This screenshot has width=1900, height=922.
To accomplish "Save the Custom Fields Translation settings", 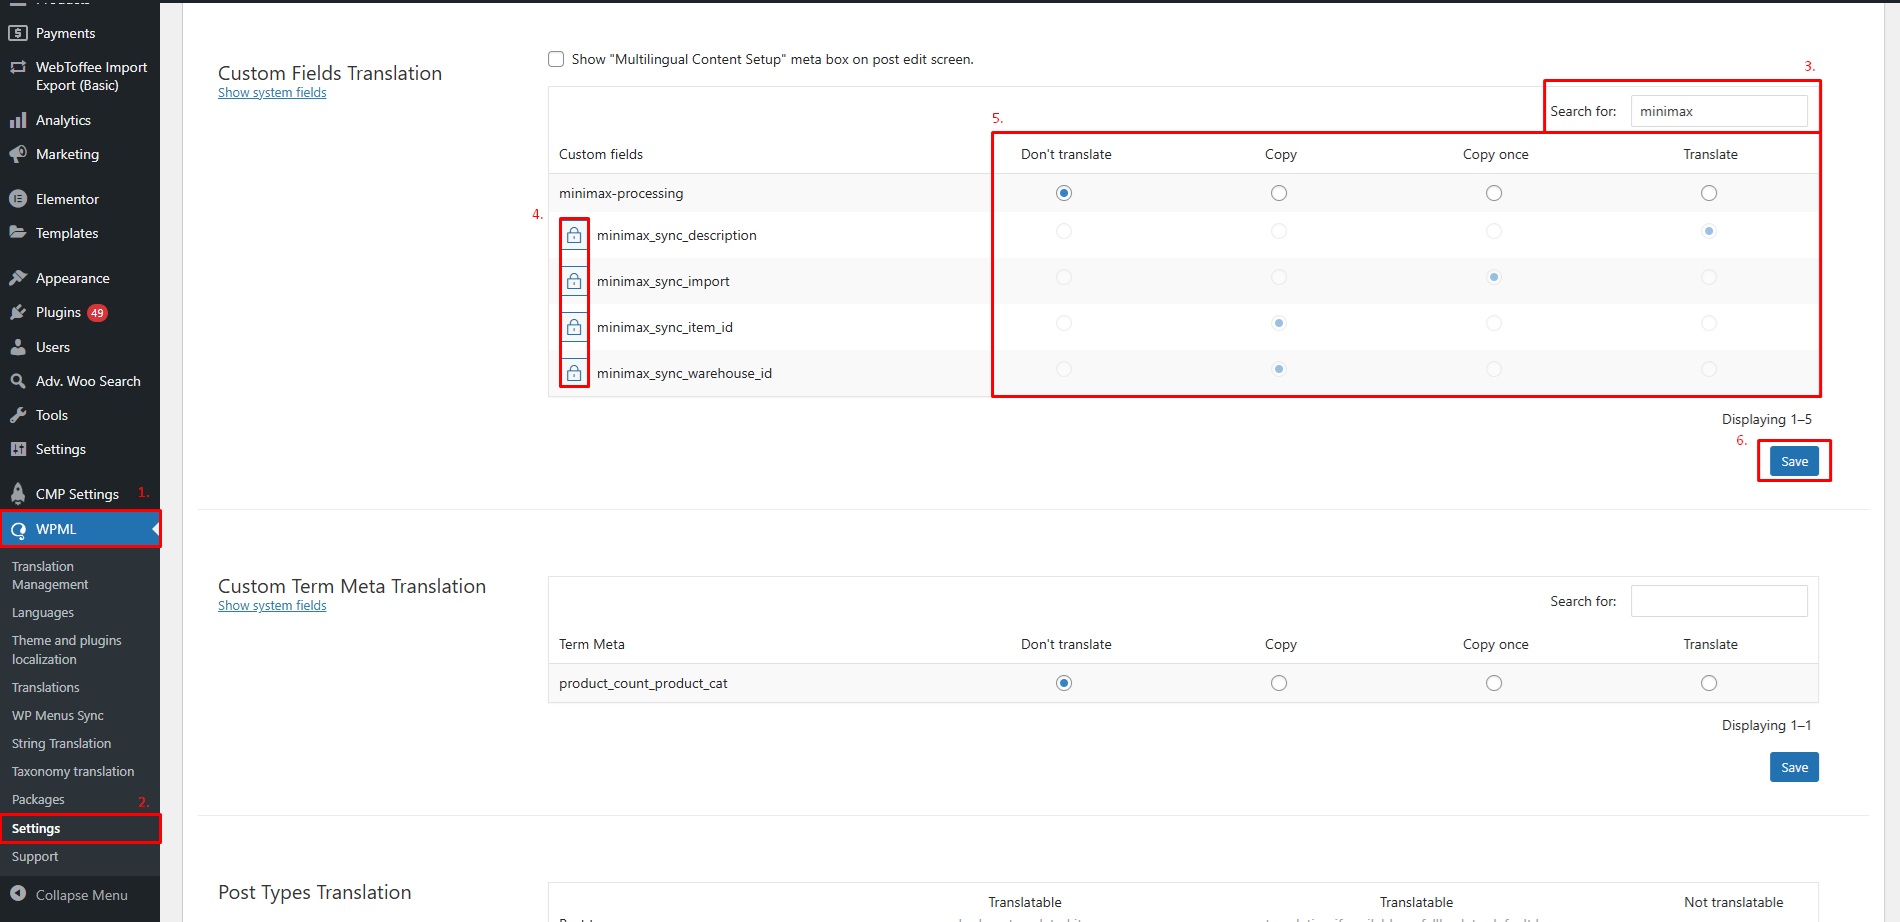I will pos(1794,461).
